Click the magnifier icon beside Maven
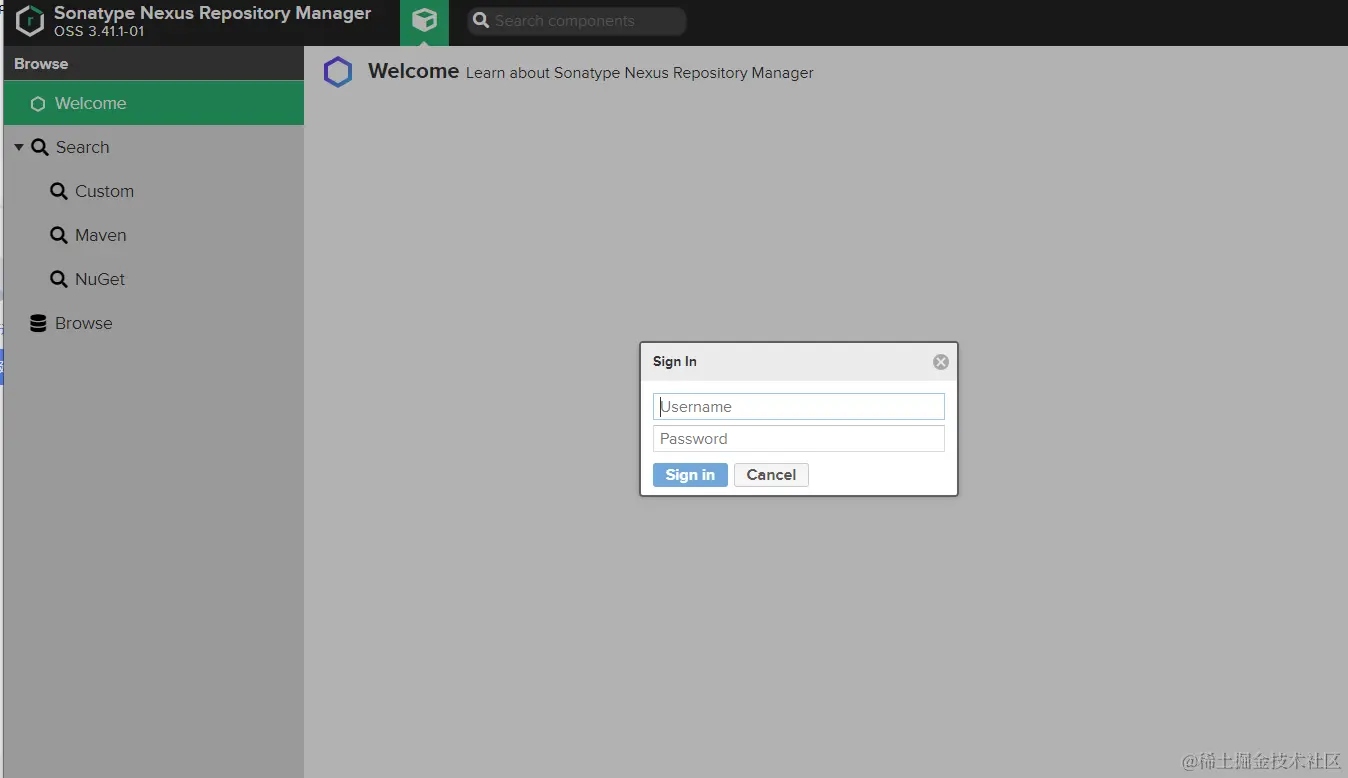Screen dimensions: 1348x778 (59, 235)
